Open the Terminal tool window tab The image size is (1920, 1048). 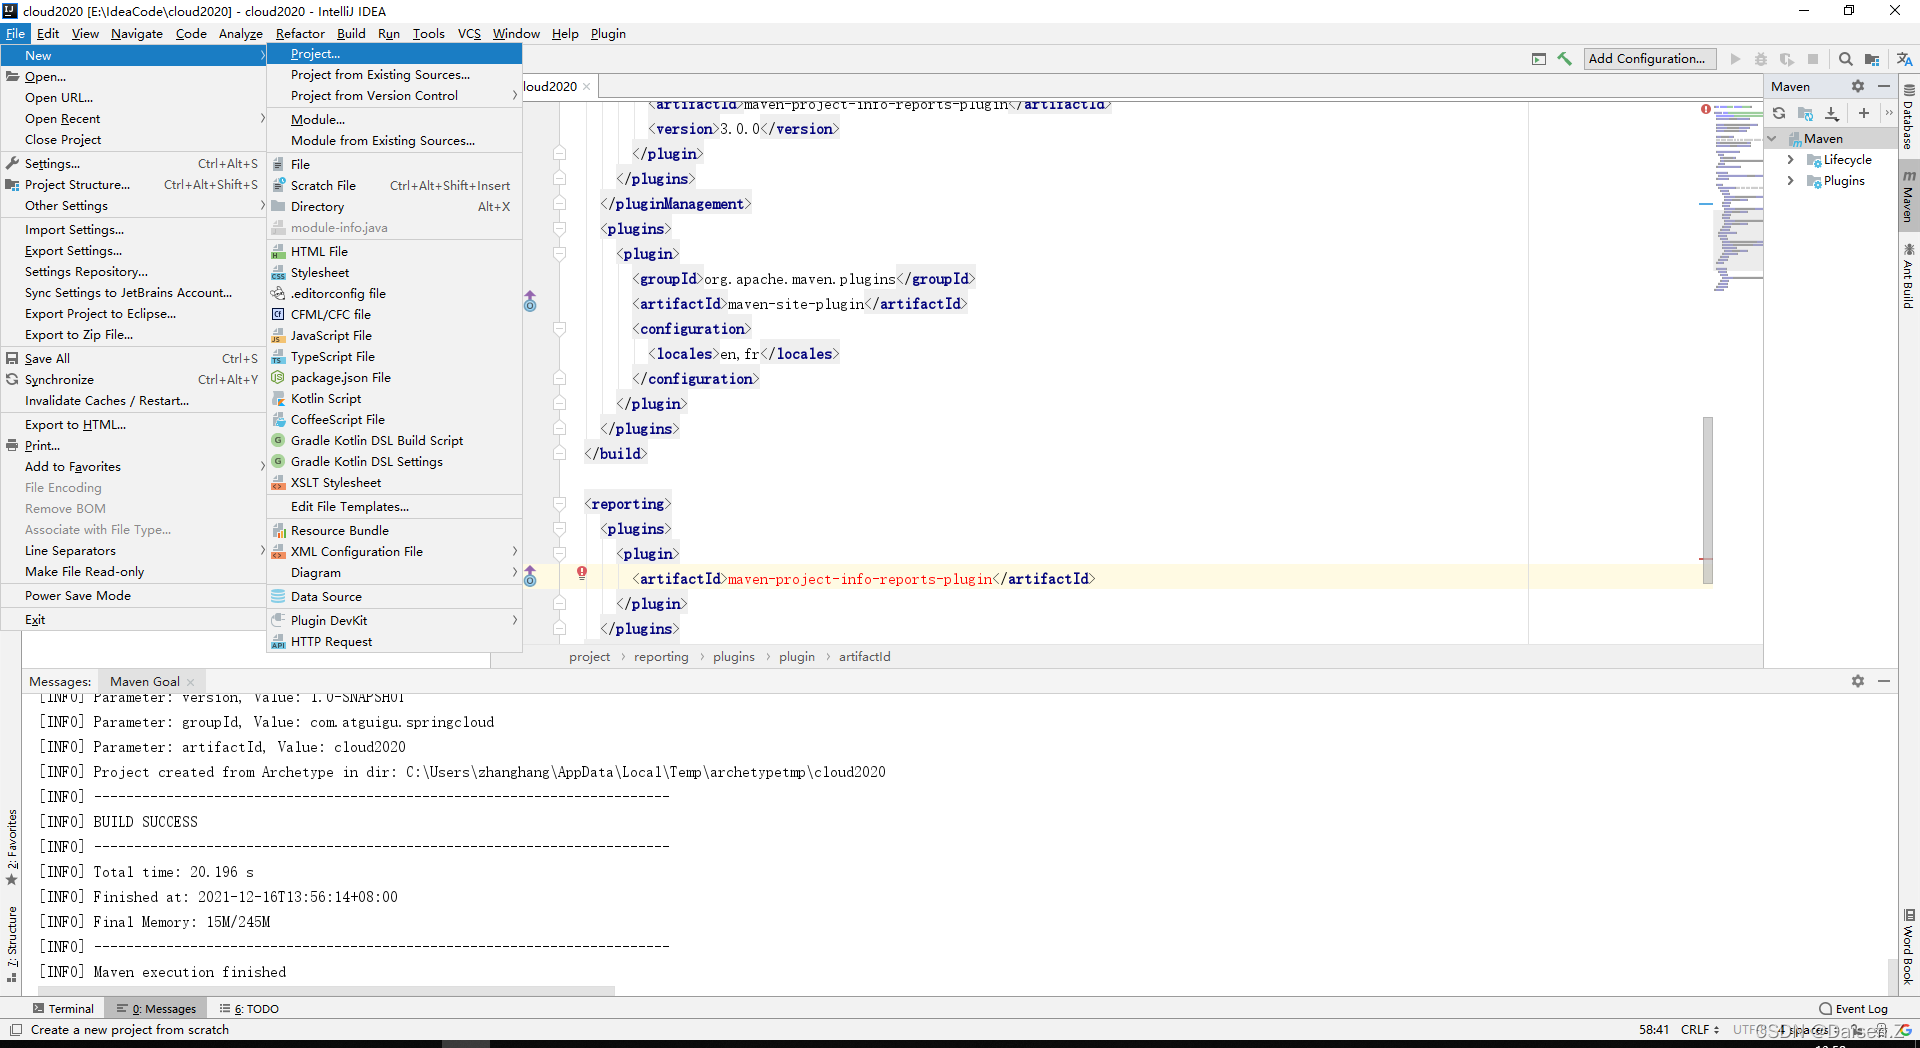(63, 1009)
